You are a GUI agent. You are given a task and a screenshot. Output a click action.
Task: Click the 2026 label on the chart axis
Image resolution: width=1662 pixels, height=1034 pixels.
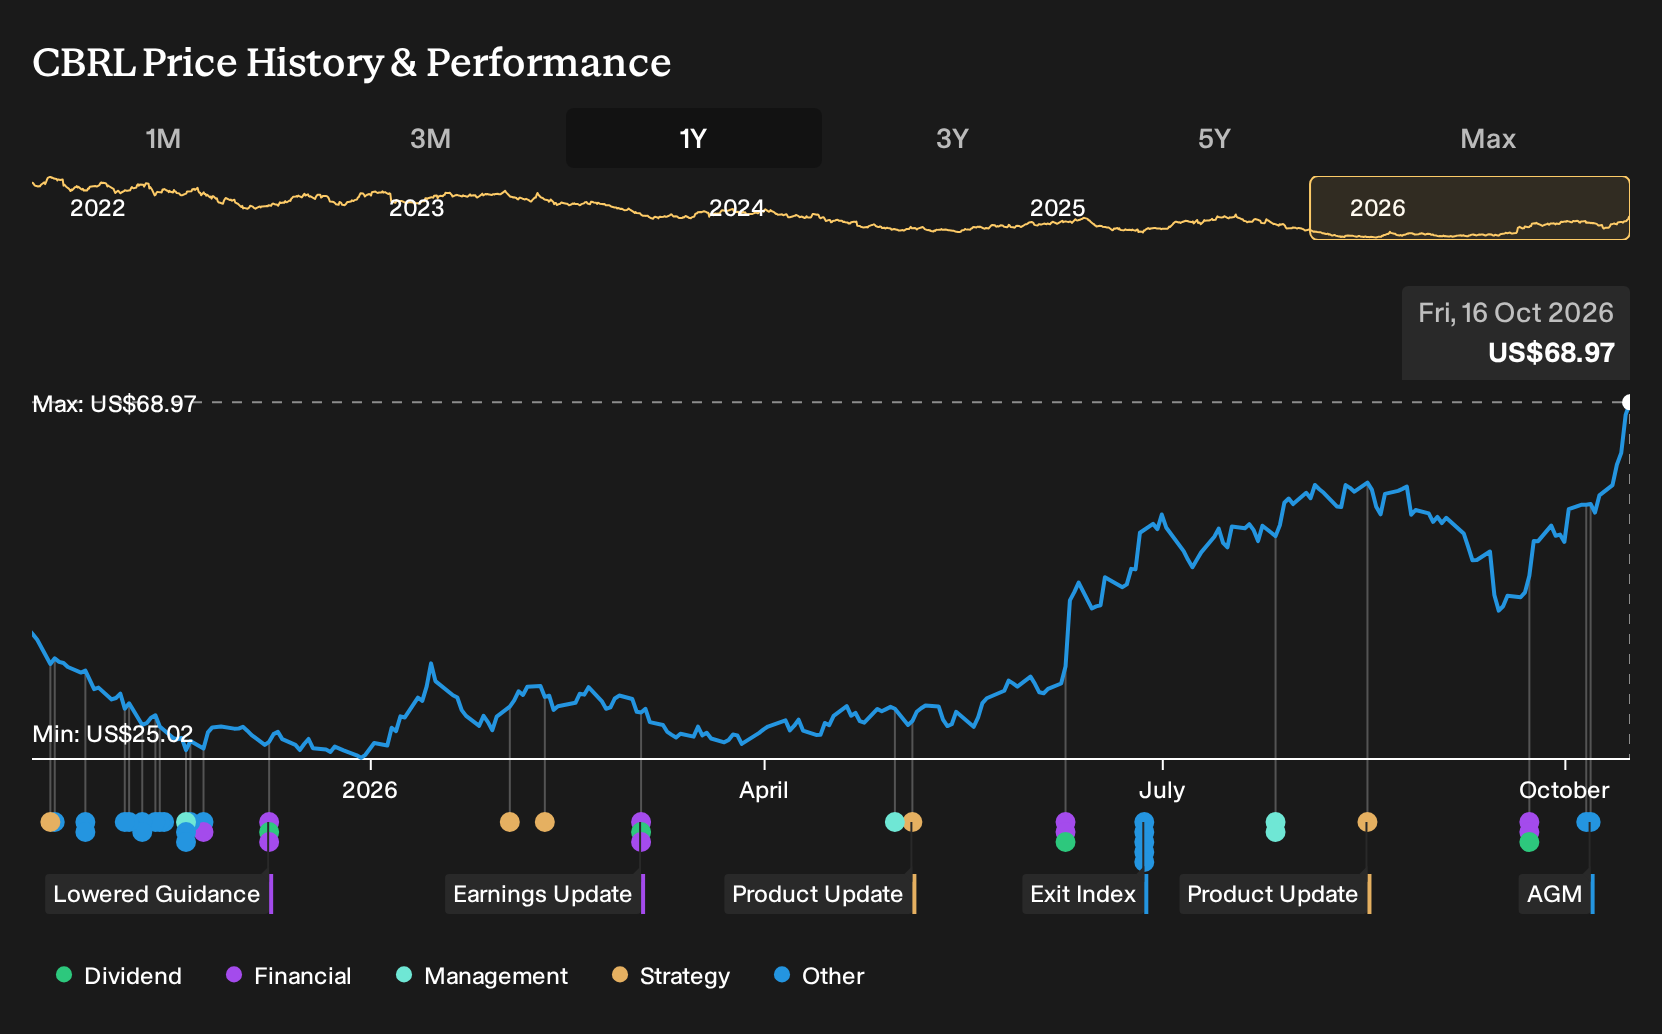tap(370, 790)
